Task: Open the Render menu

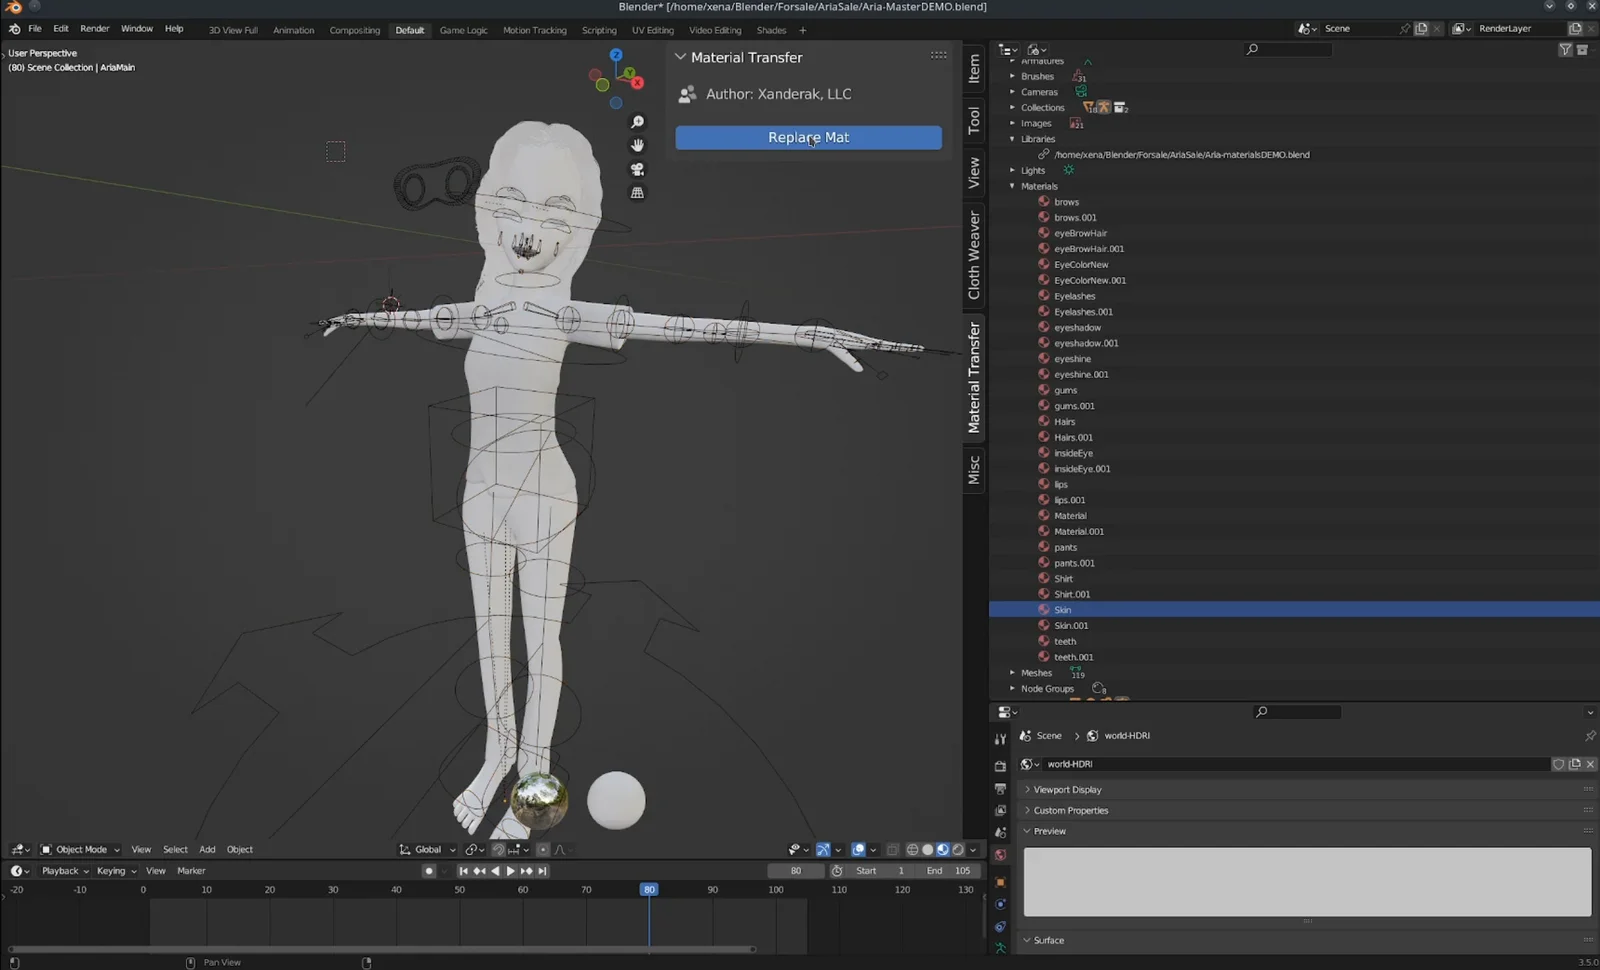Action: pos(95,28)
